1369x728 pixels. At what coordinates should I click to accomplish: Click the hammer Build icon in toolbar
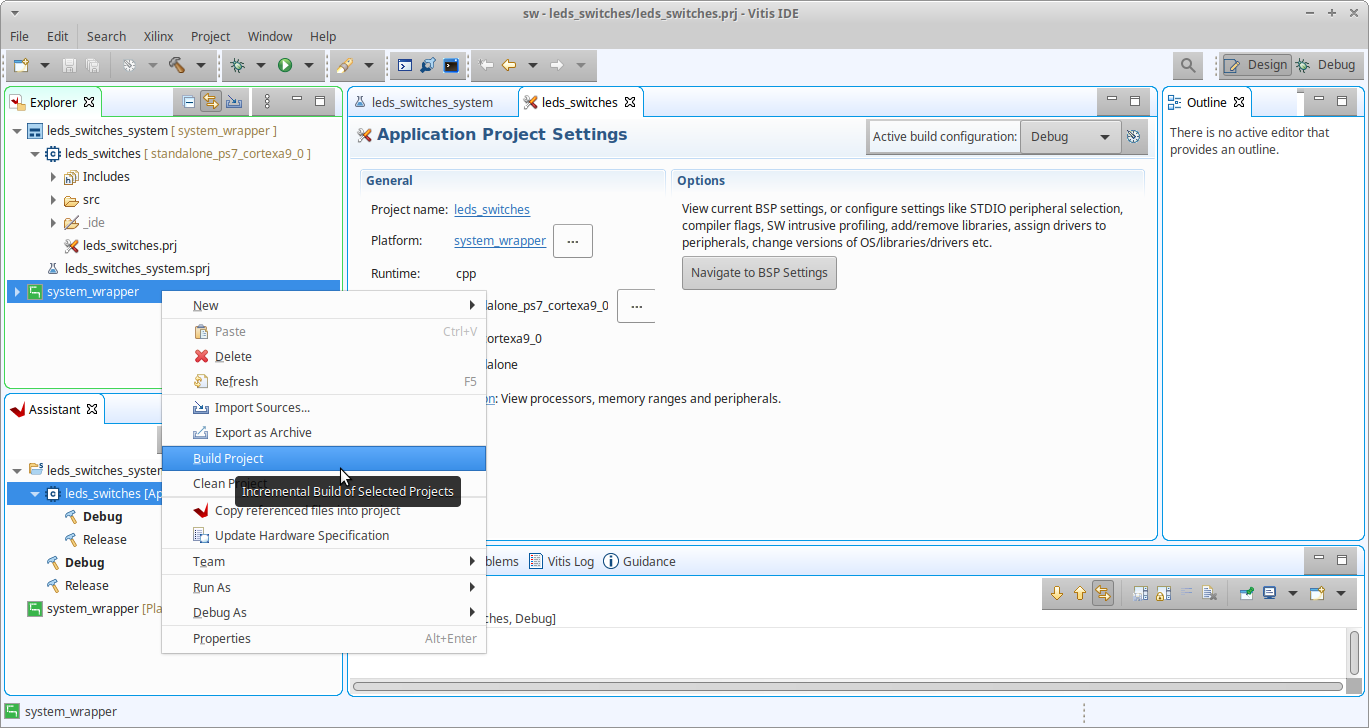(x=177, y=65)
